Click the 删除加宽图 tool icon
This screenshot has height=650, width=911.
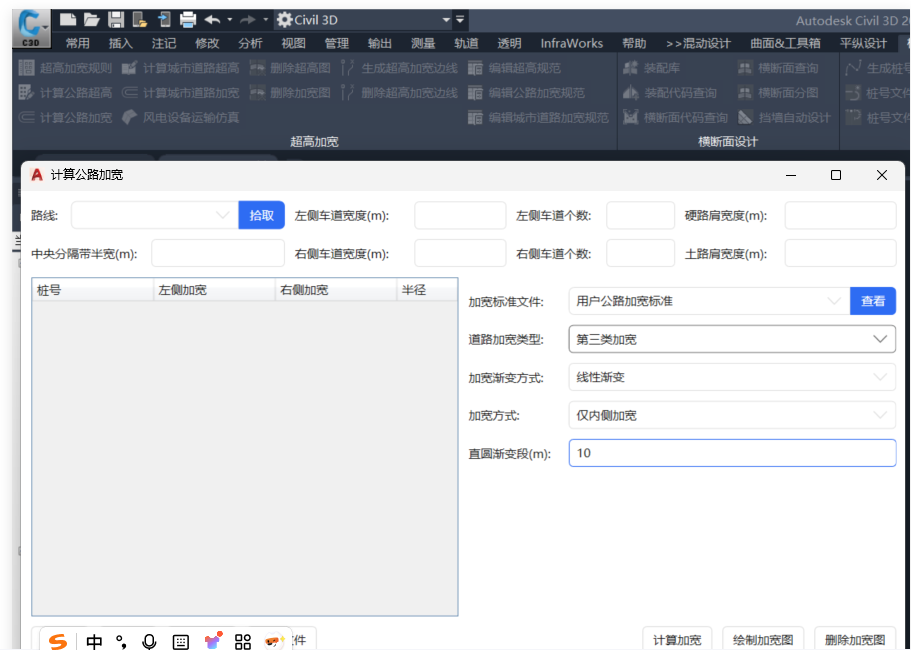[257, 92]
